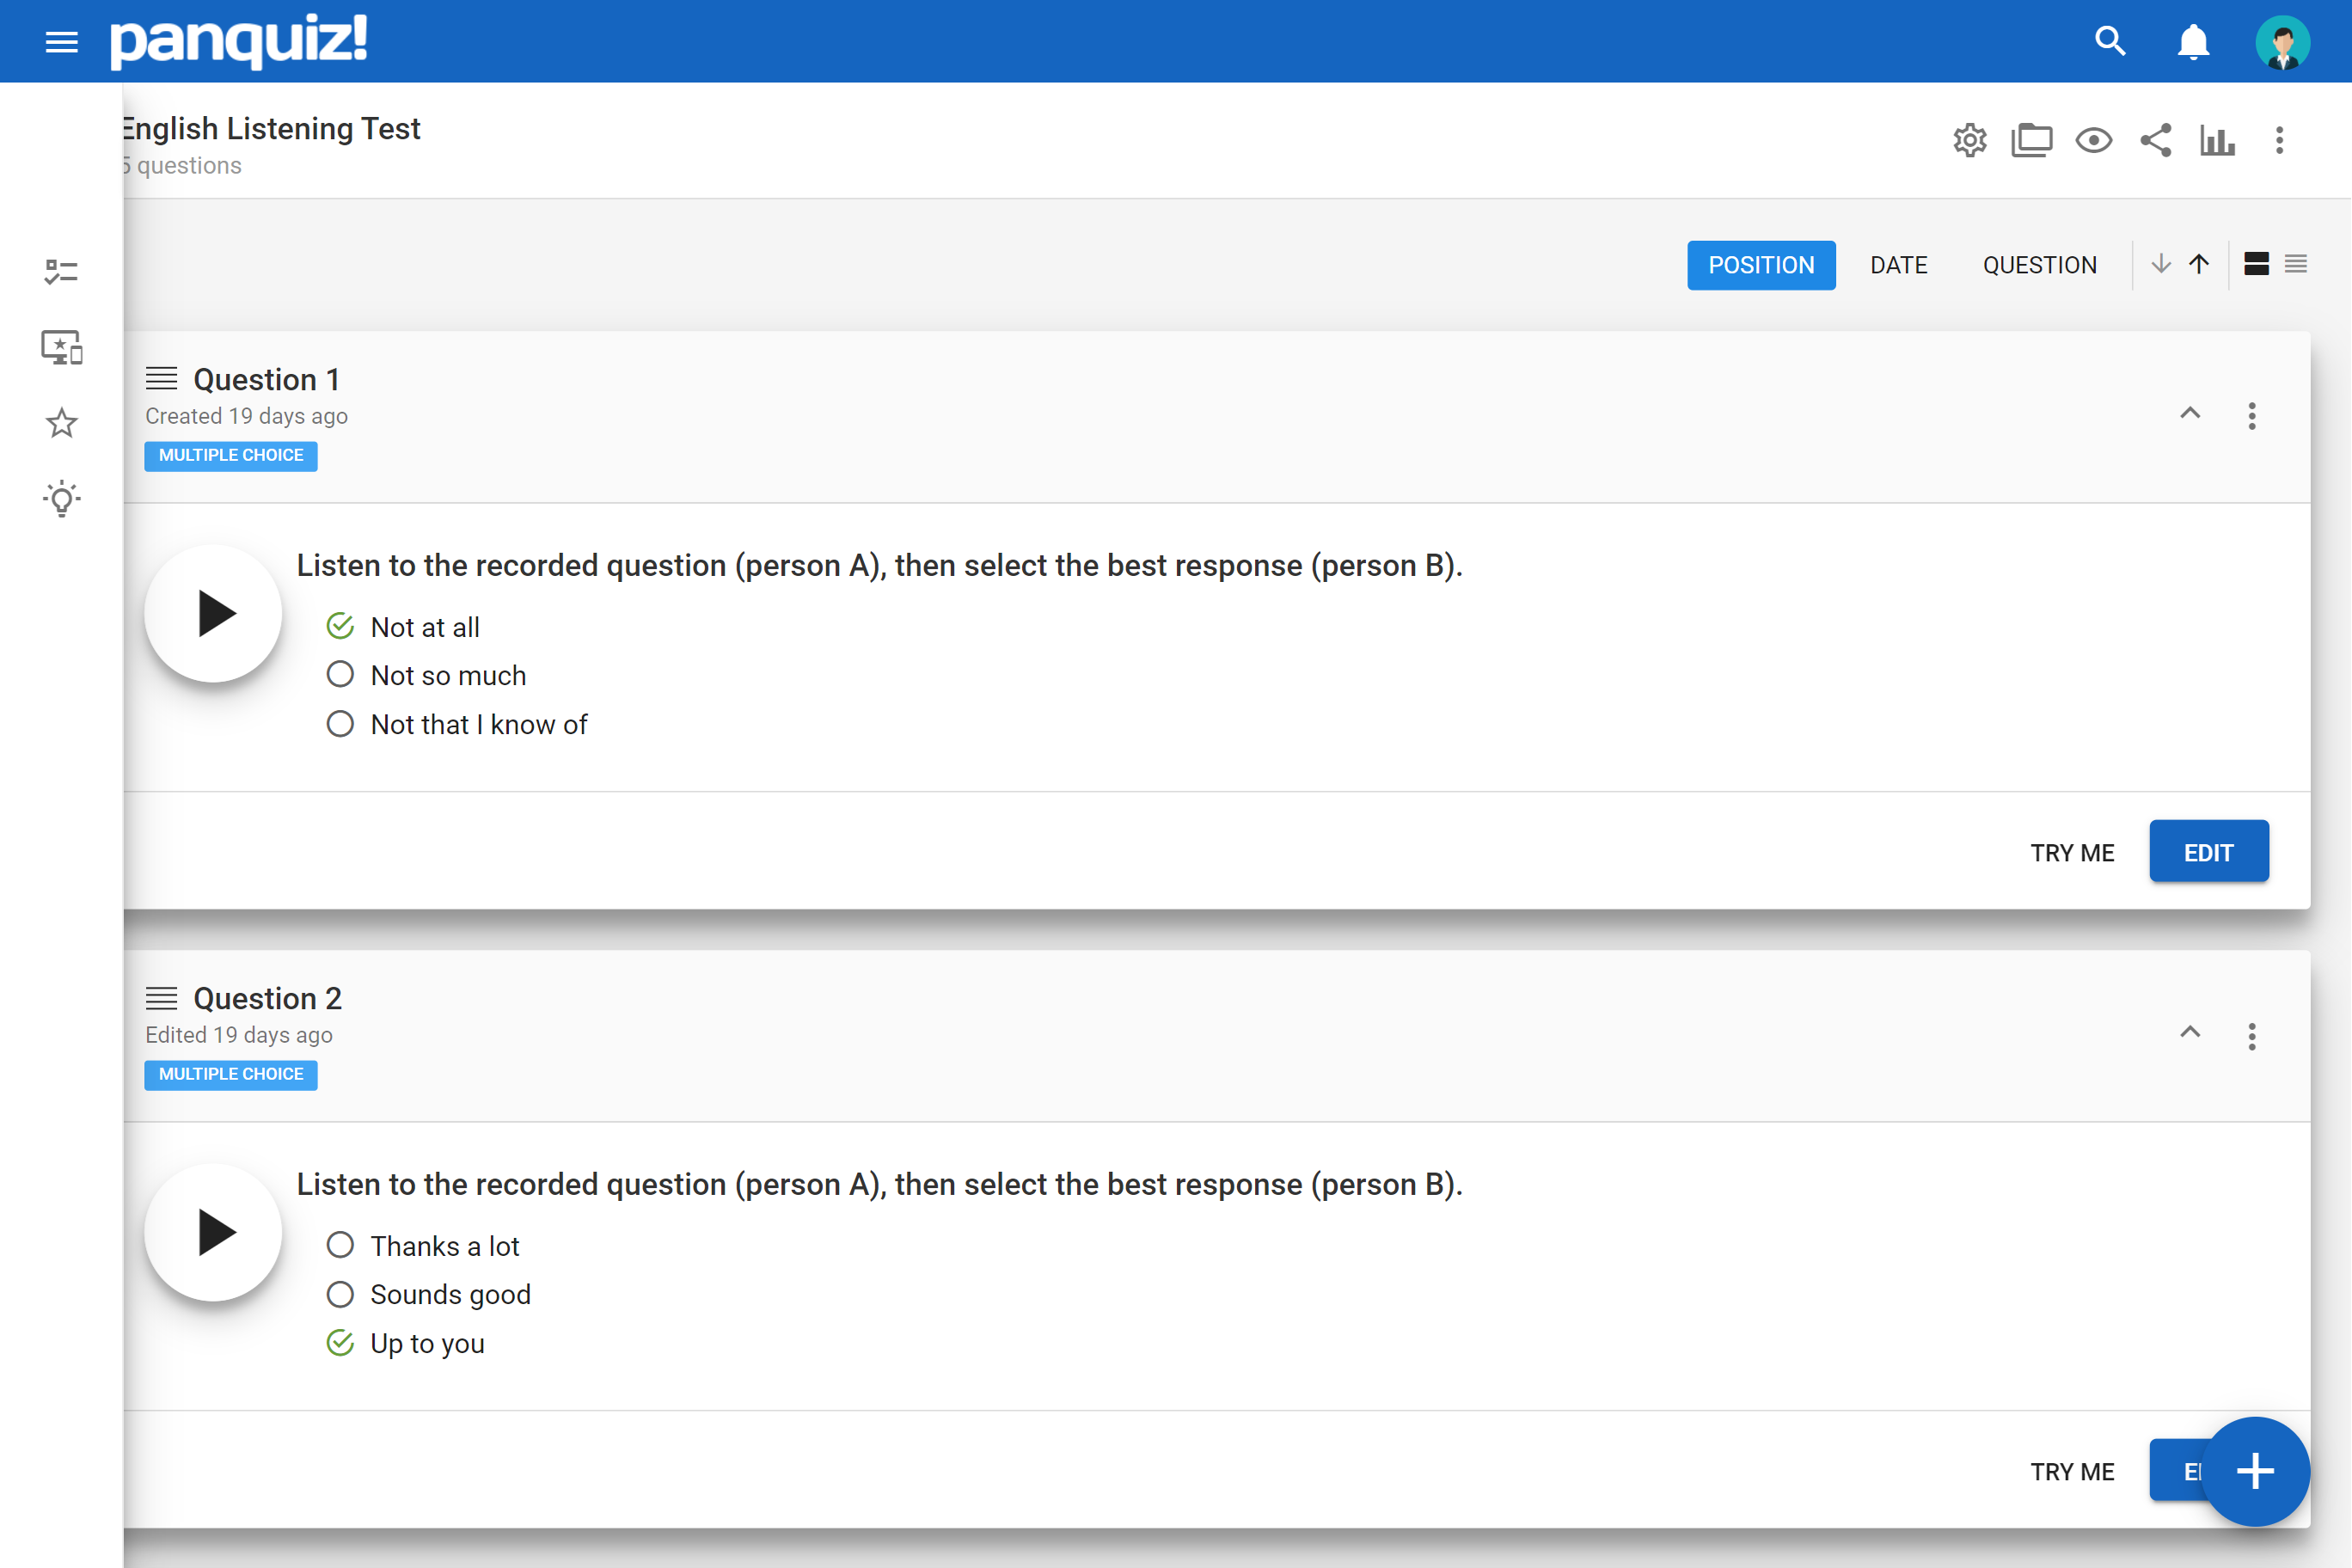
Task: Preview quiz with the eye icon
Action: coord(2093,140)
